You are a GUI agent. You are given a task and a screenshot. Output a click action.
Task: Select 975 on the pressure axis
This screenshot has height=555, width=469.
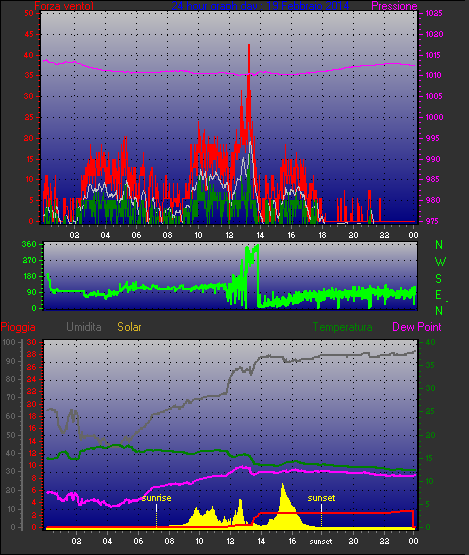(432, 221)
